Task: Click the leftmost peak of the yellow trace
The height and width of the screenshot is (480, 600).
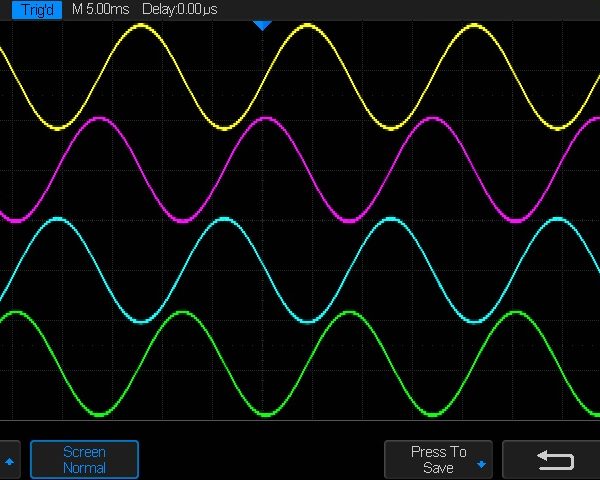Action: (x=141, y=24)
